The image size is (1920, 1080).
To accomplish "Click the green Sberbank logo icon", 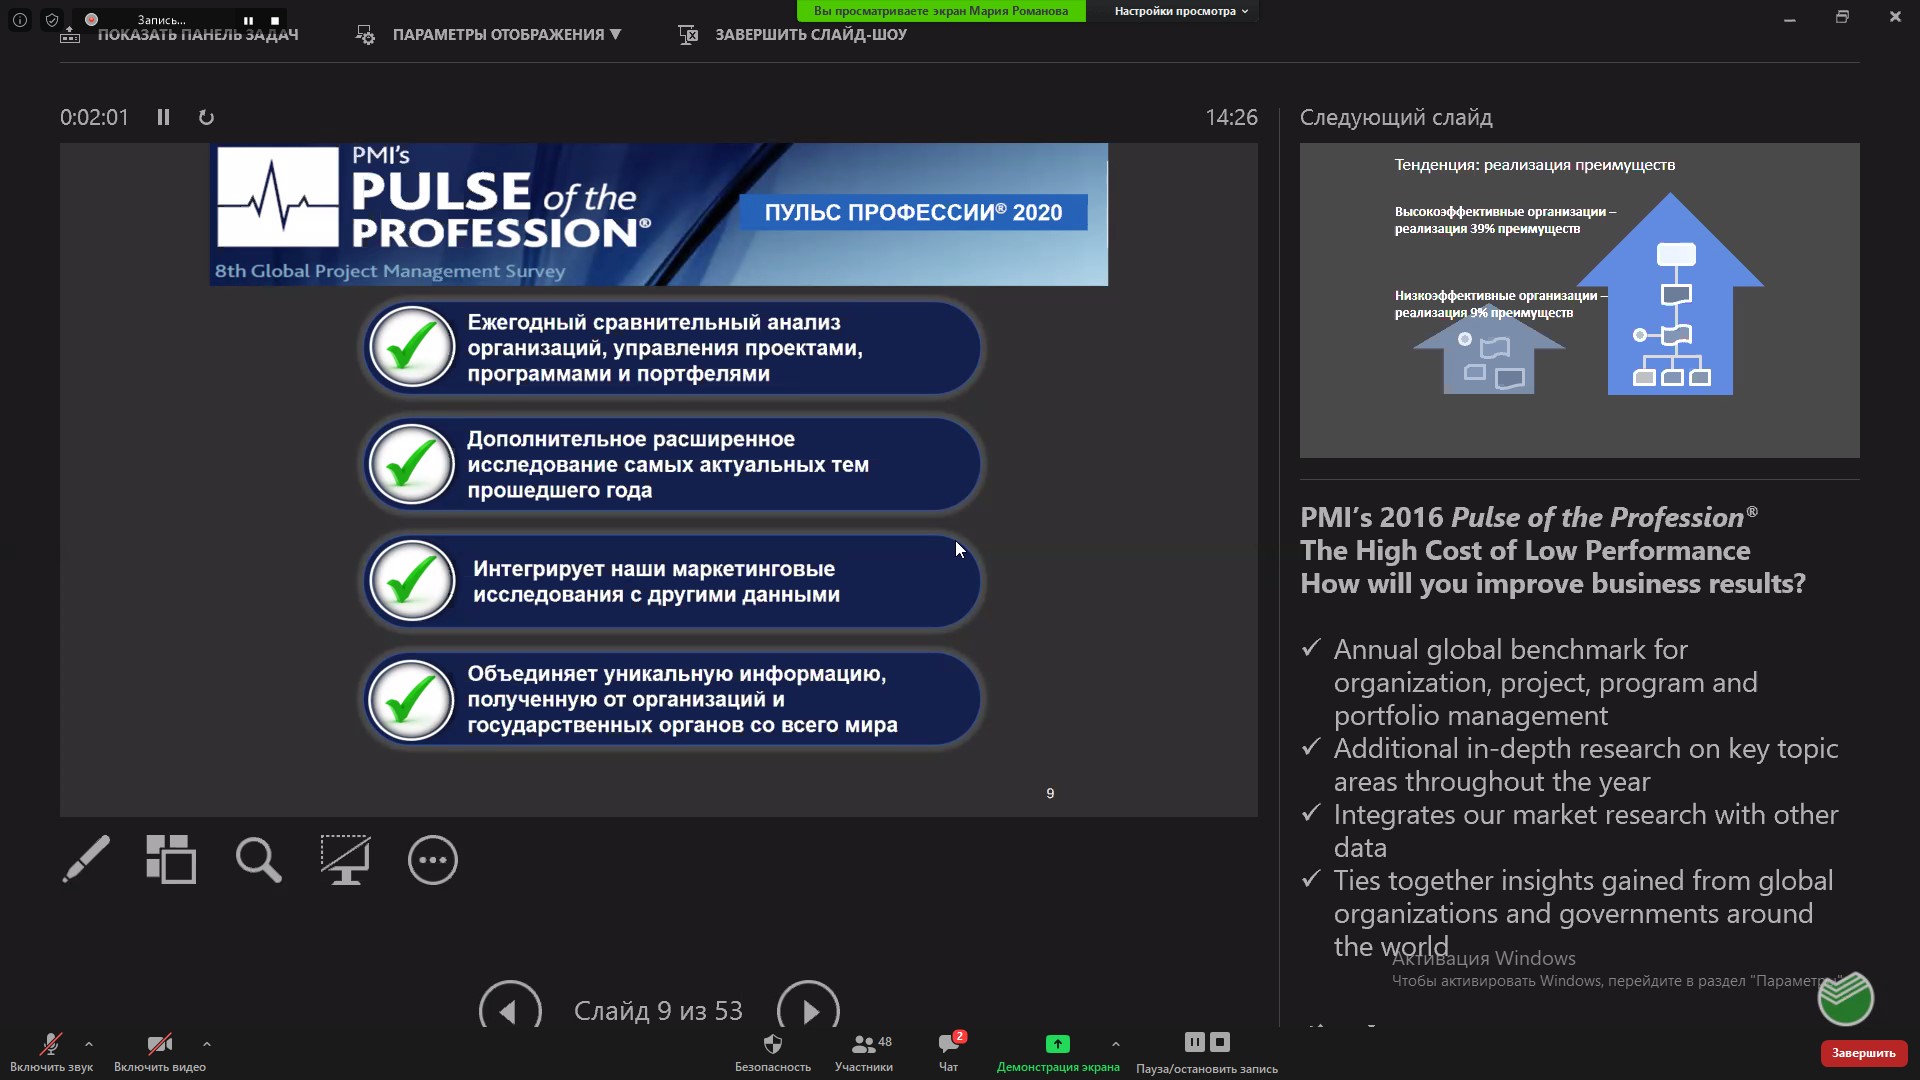I will click(x=1846, y=998).
